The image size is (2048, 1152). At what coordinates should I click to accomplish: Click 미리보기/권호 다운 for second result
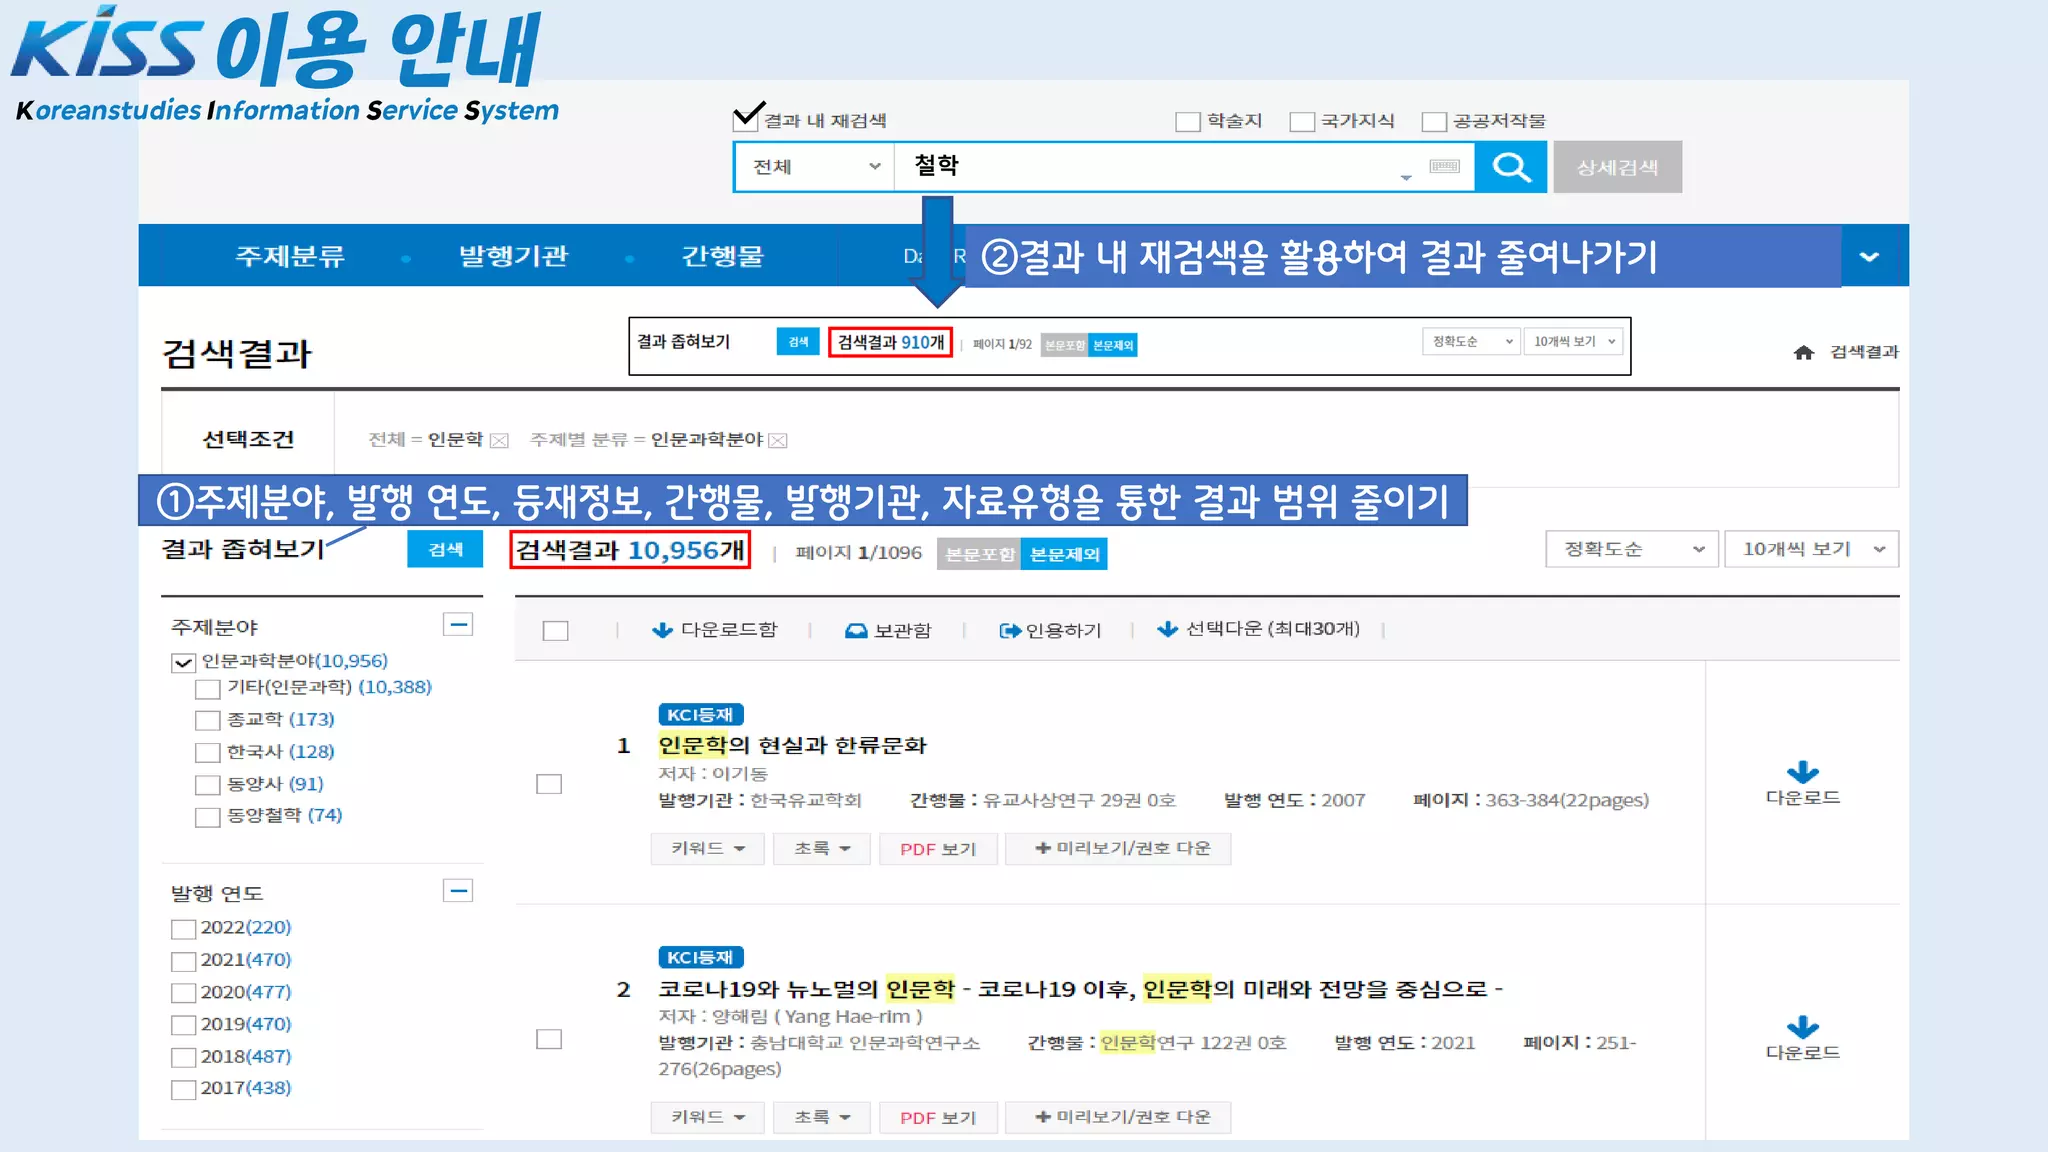click(1118, 1117)
